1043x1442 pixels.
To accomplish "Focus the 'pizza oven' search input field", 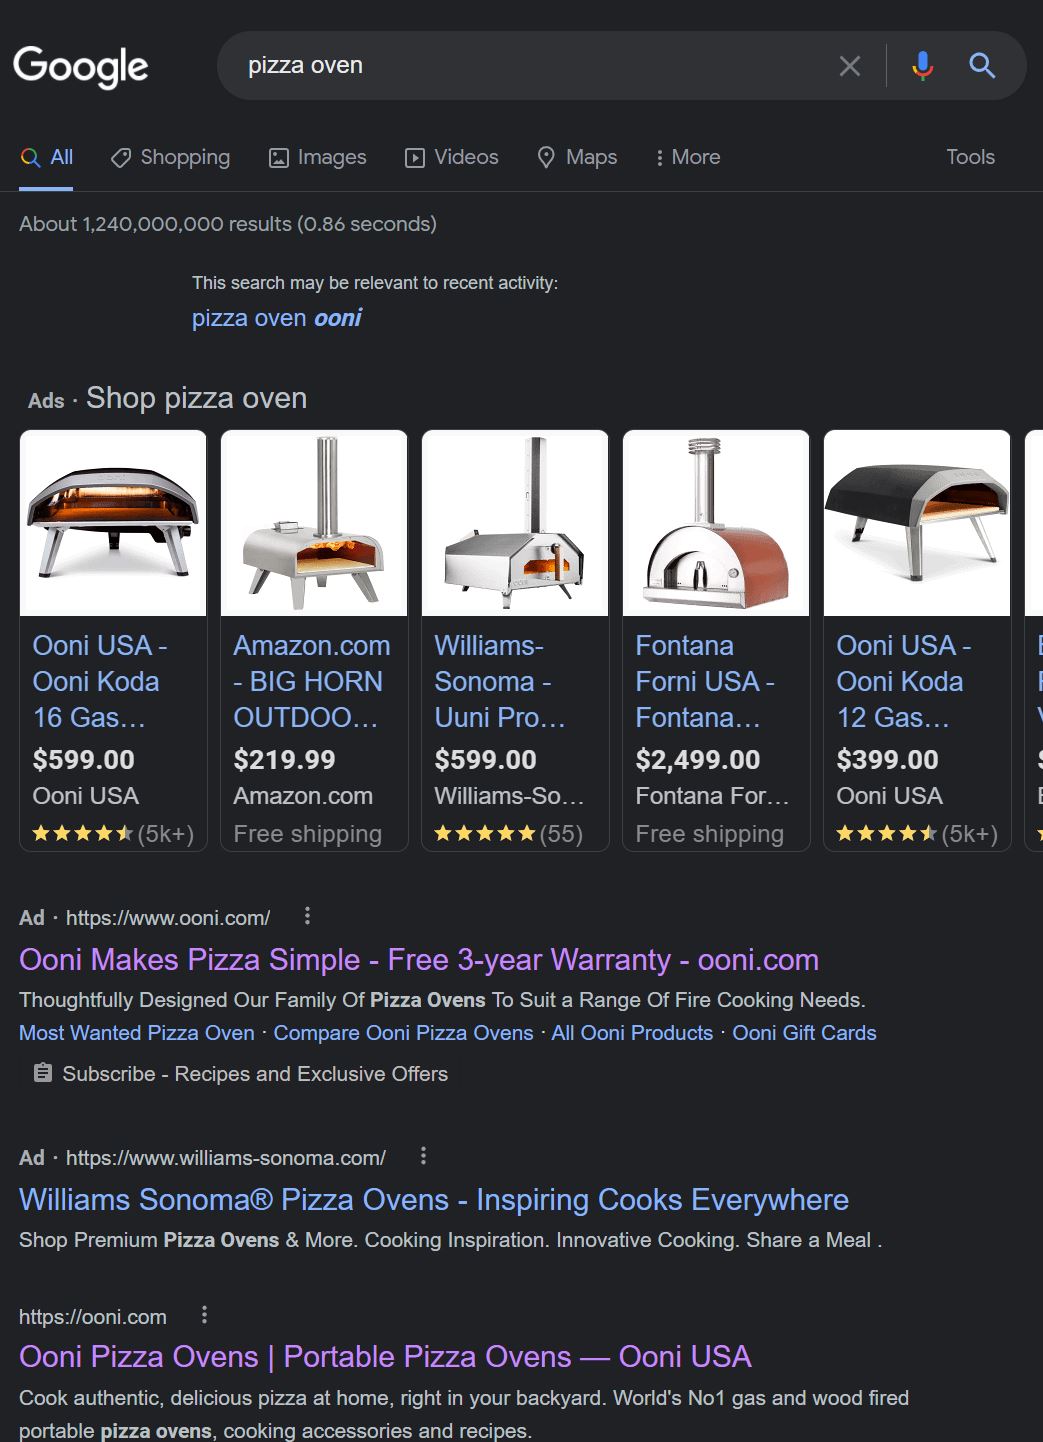I will click(x=530, y=66).
